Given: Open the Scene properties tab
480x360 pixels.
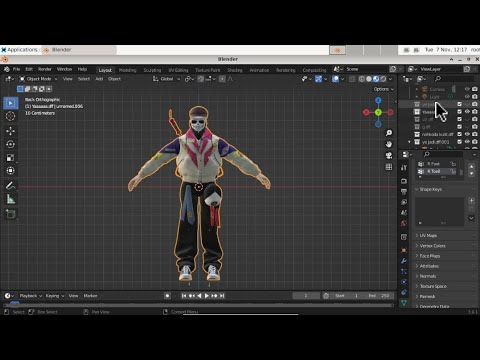Looking at the screenshot, I should [x=404, y=212].
